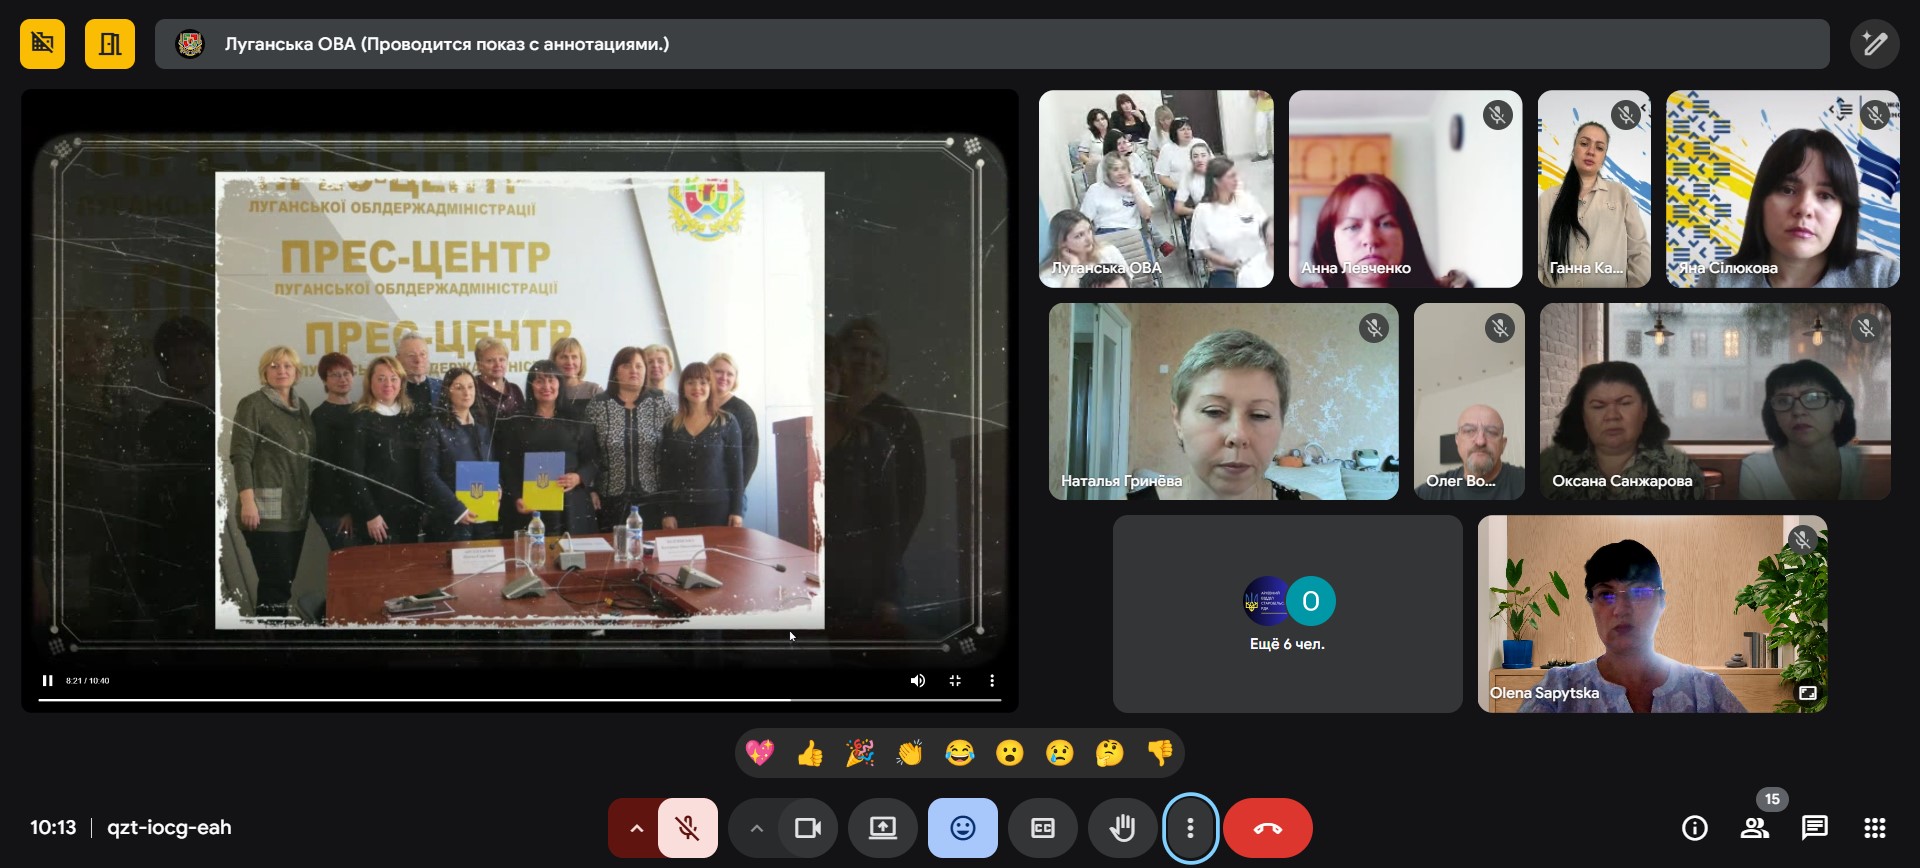Click the clock reading 10:13
Viewport: 1920px width, 868px height.
(53, 828)
